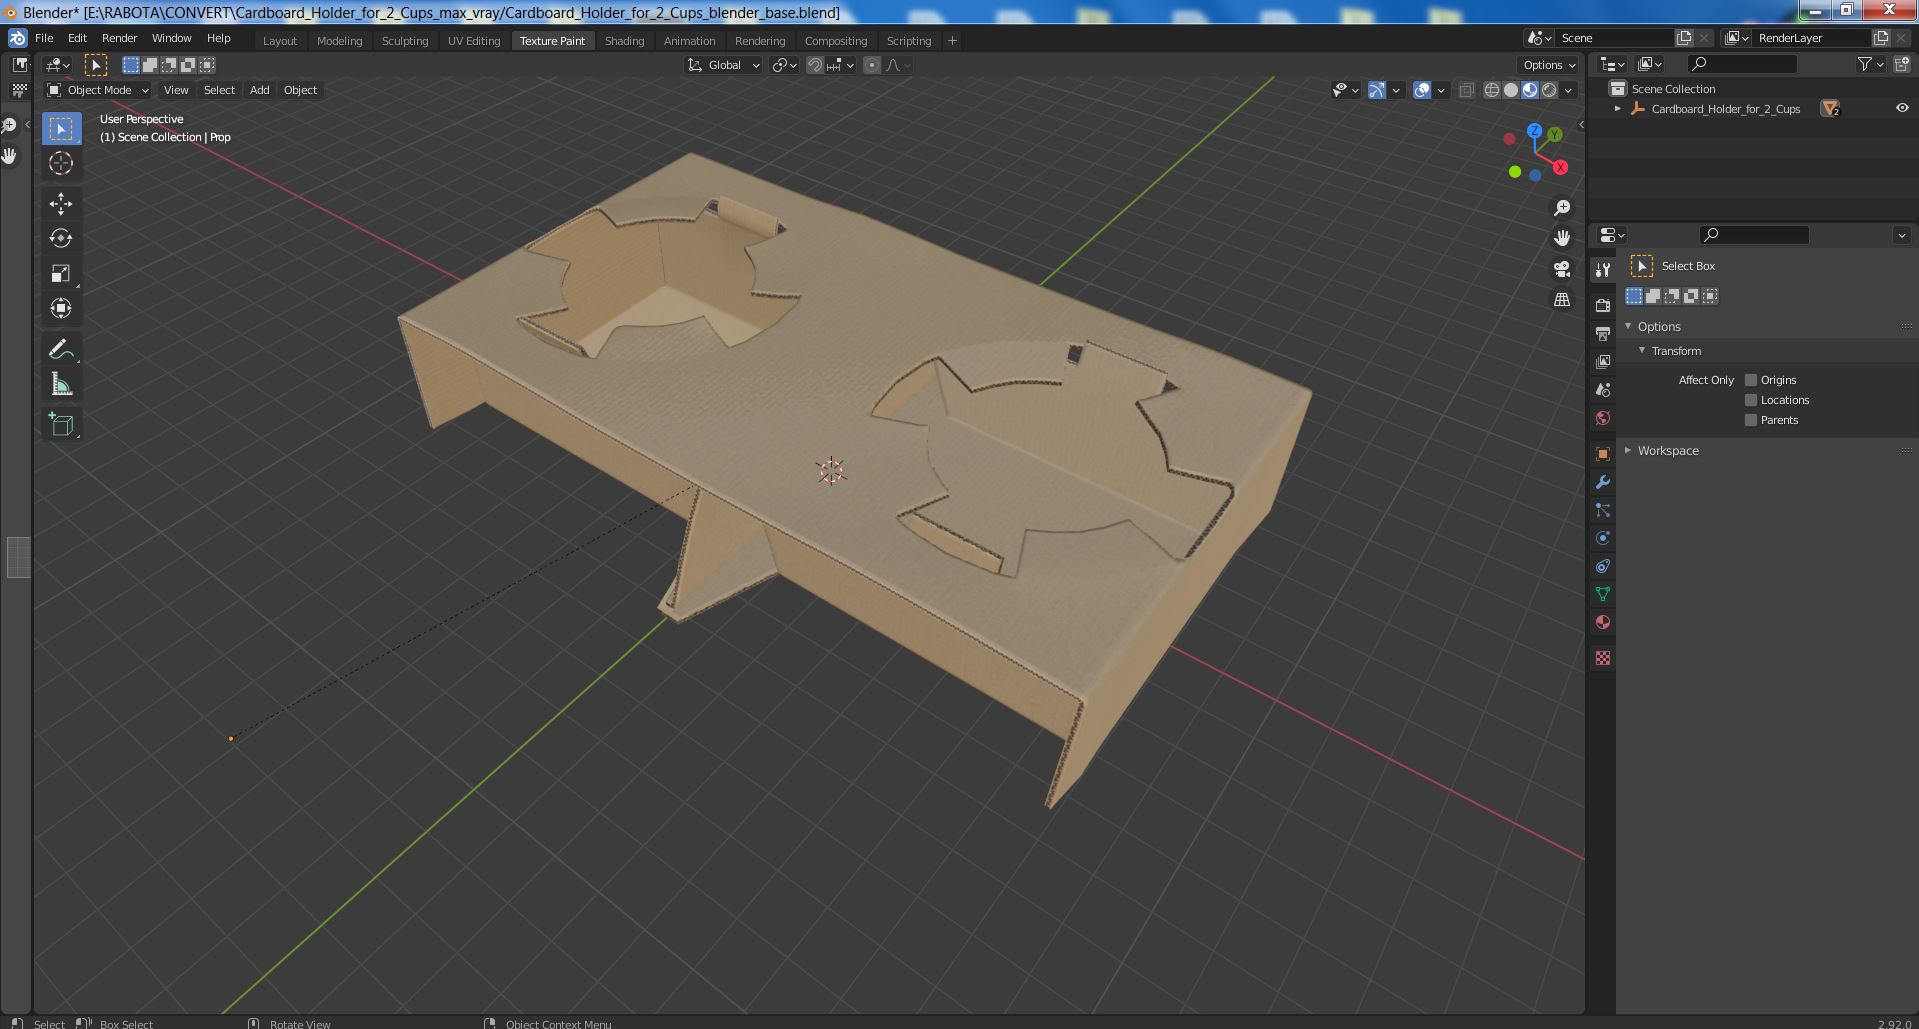Open the viewport Select menu
This screenshot has height=1029, width=1919.
(219, 90)
